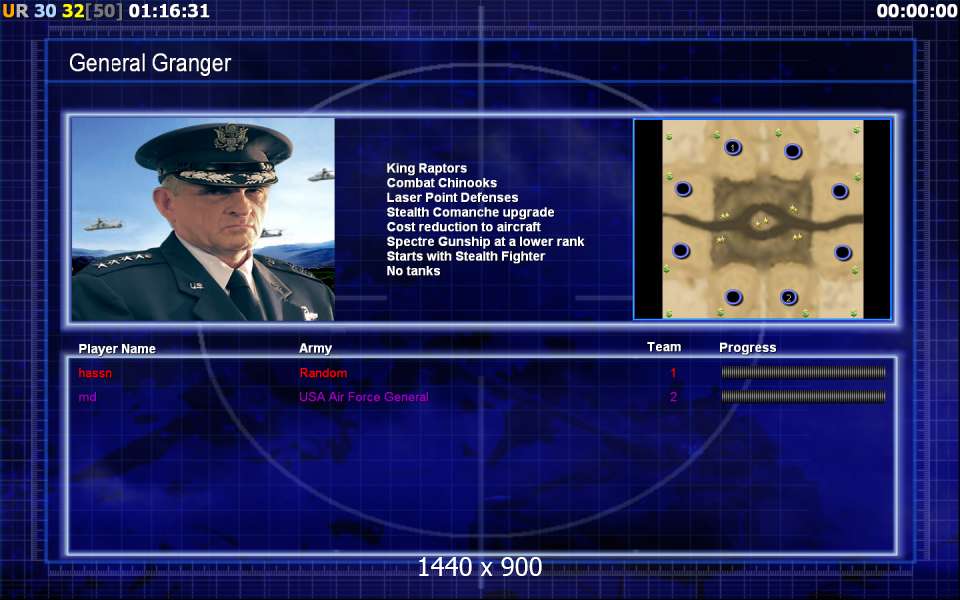Click the 'Stealth Comanche upgrade' line
Image resolution: width=960 pixels, height=600 pixels.
[470, 212]
